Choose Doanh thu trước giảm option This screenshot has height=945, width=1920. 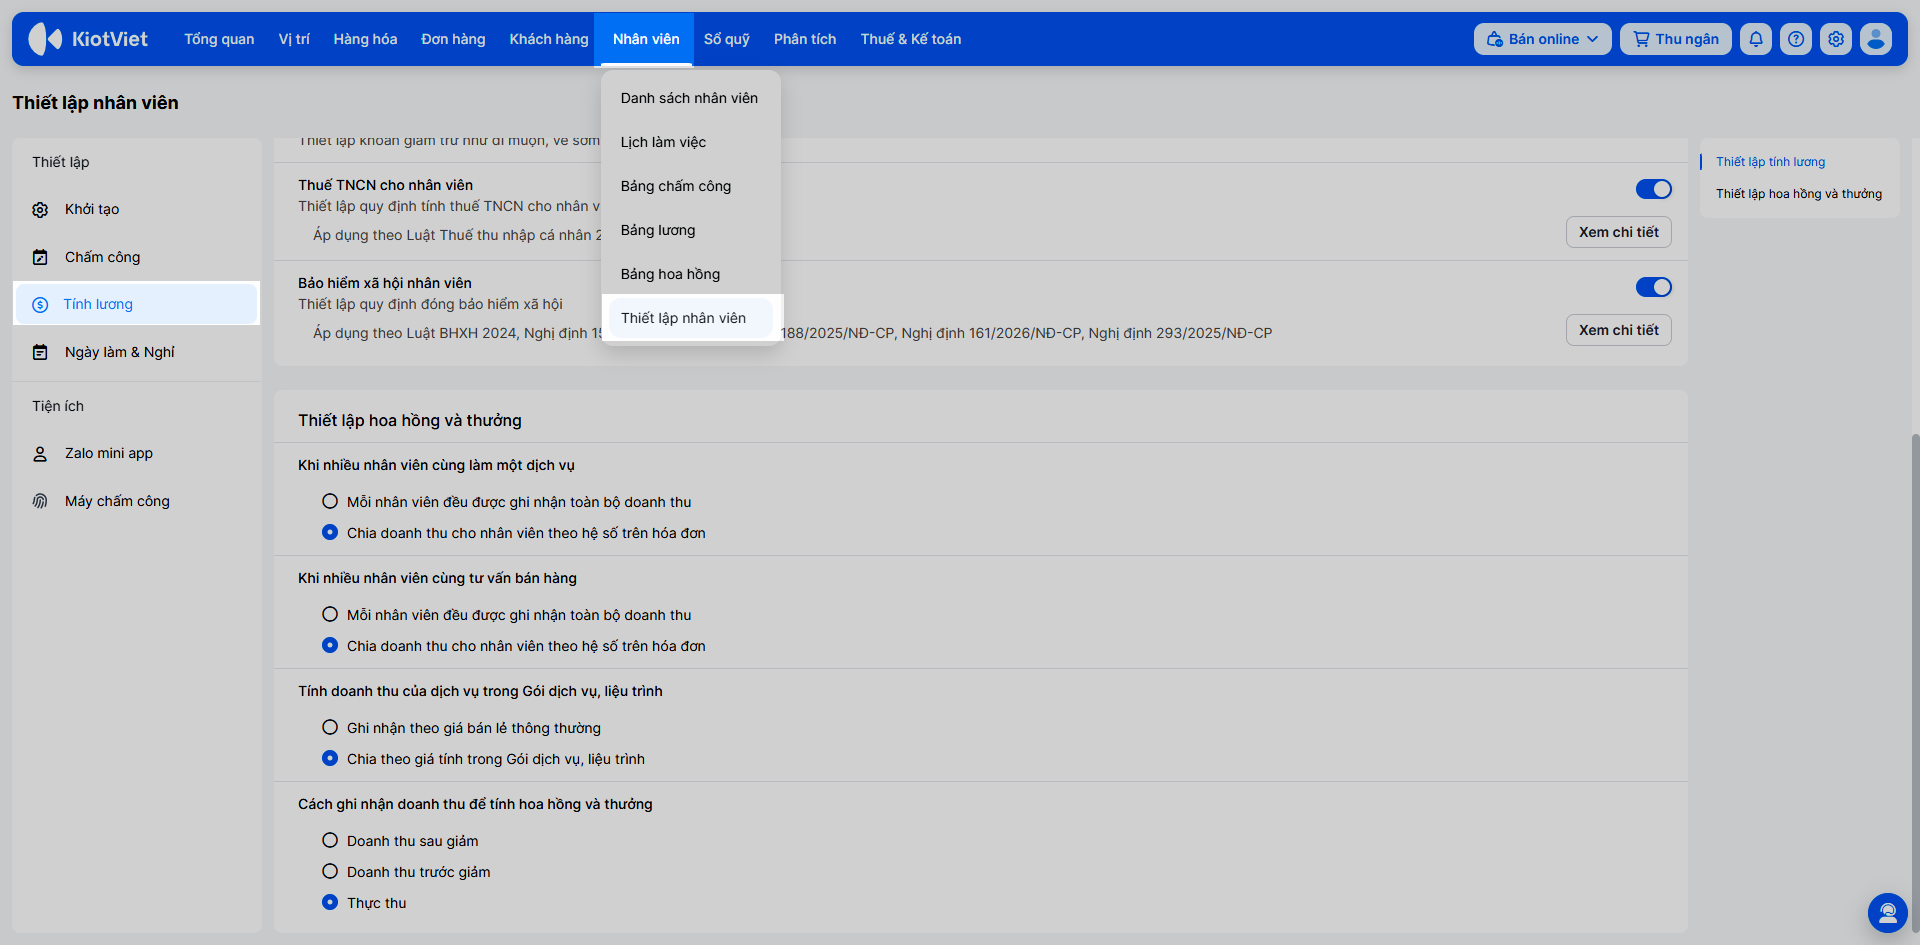pos(330,872)
